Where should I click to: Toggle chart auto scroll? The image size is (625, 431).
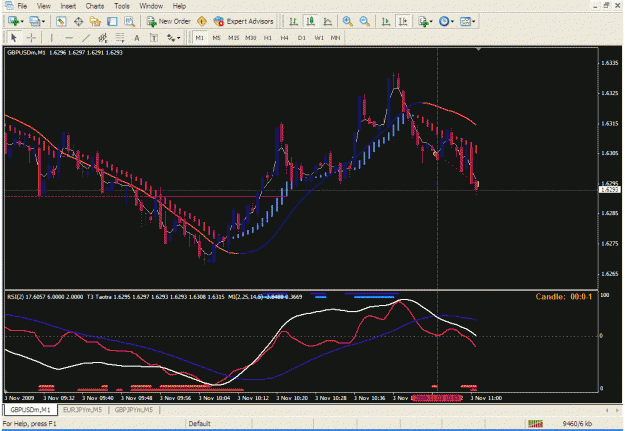point(385,22)
